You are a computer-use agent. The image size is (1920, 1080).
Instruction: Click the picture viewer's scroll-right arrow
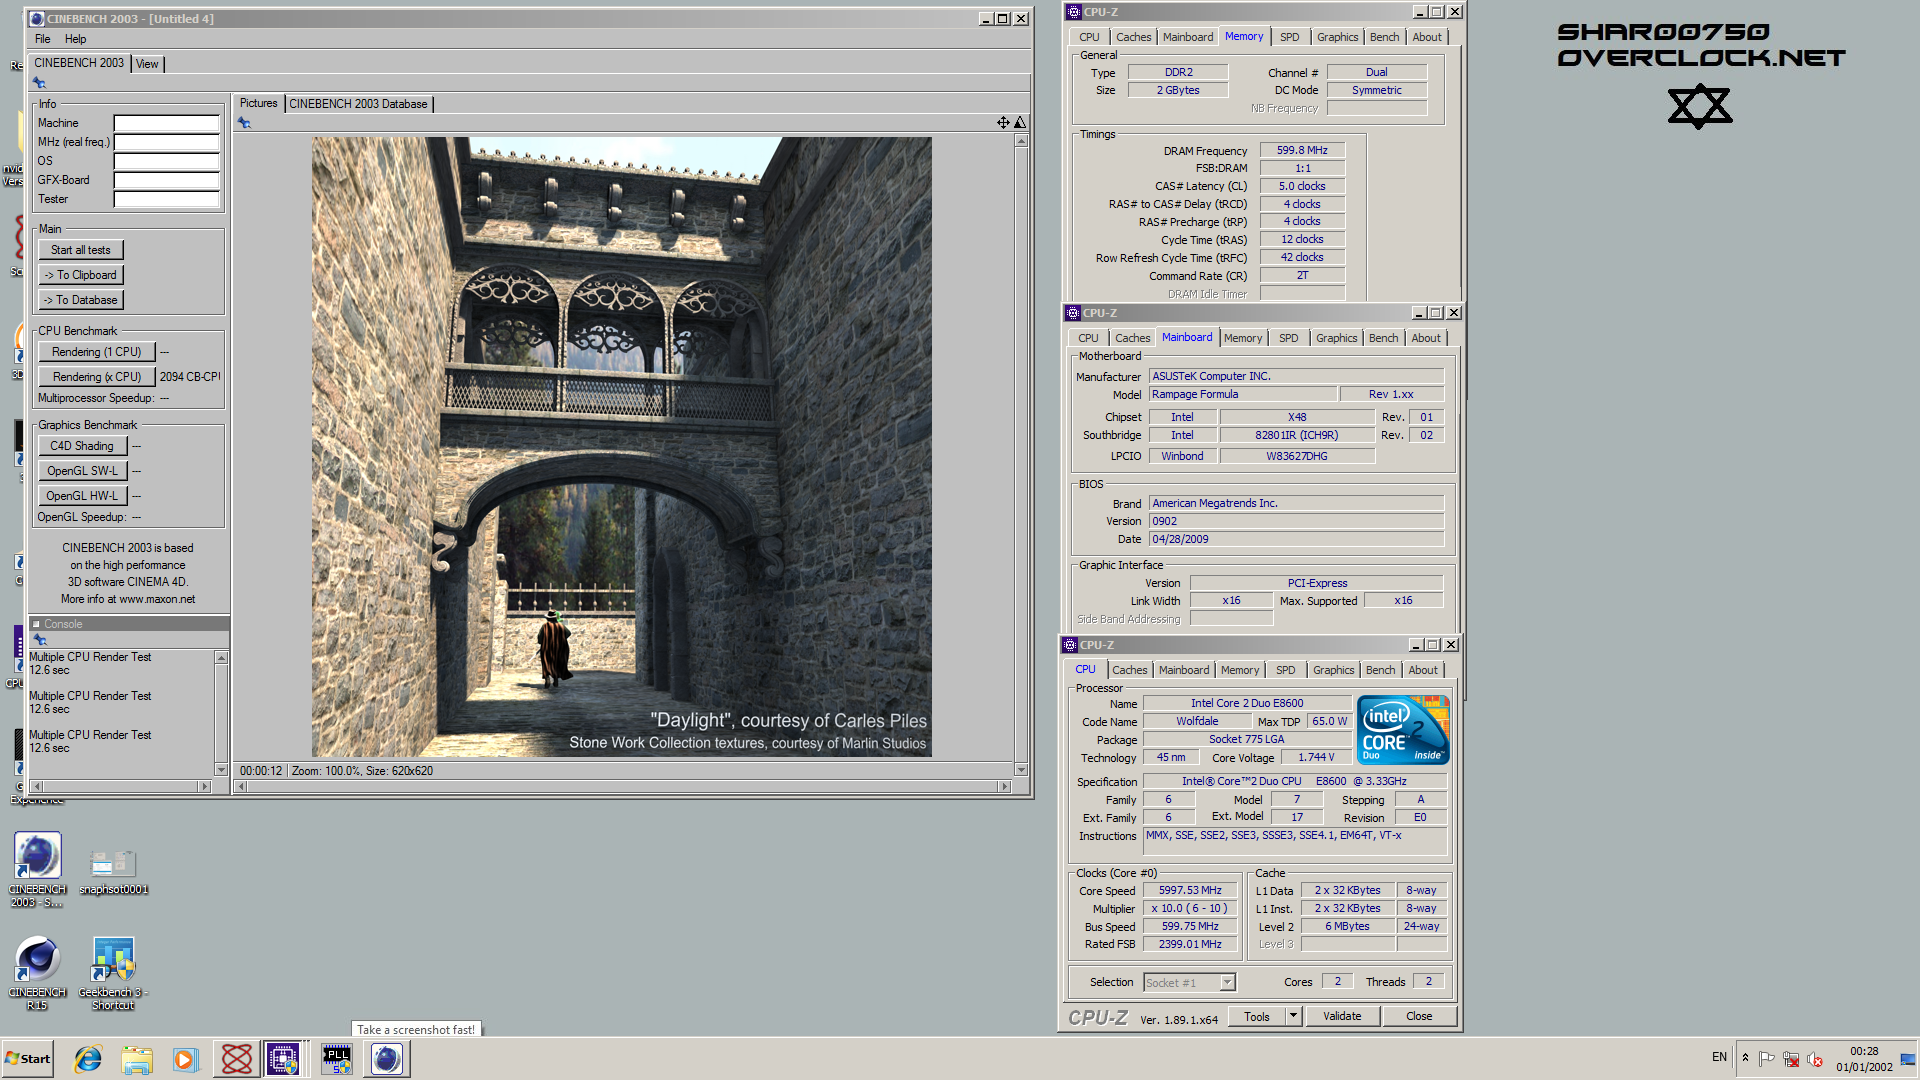(x=1005, y=786)
